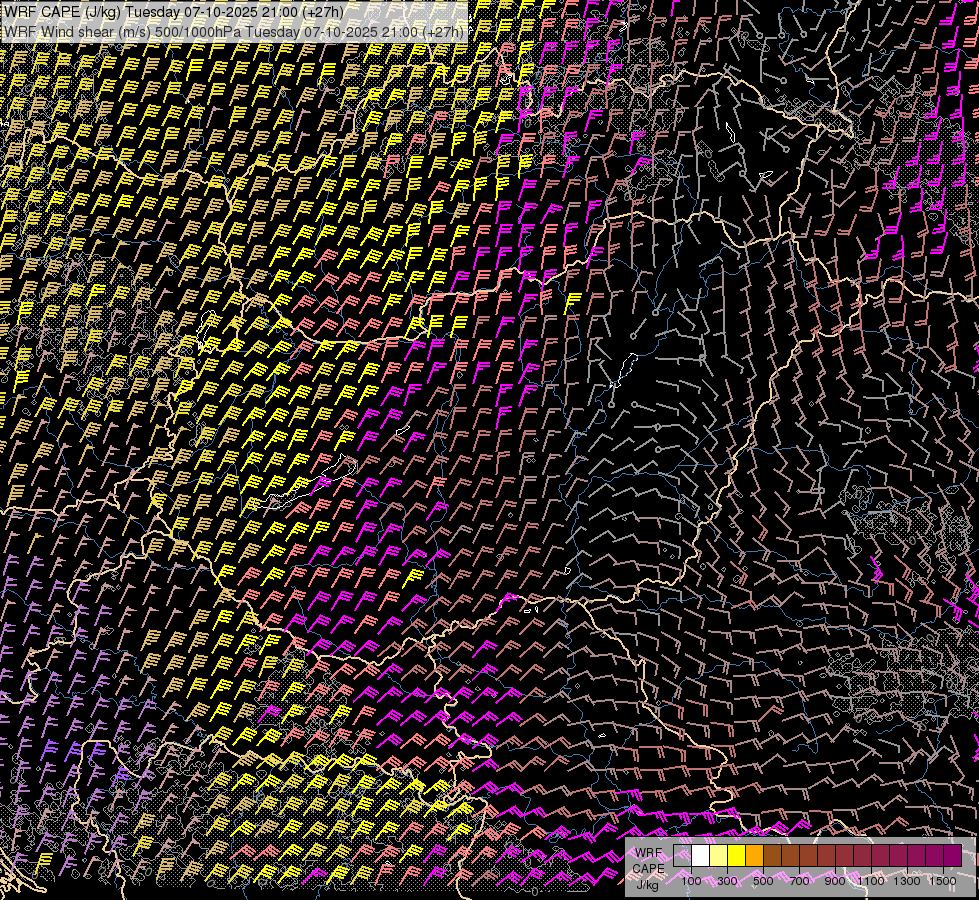The image size is (979, 900).
Task: Select the white CAPE legend swatch
Action: pos(701,855)
